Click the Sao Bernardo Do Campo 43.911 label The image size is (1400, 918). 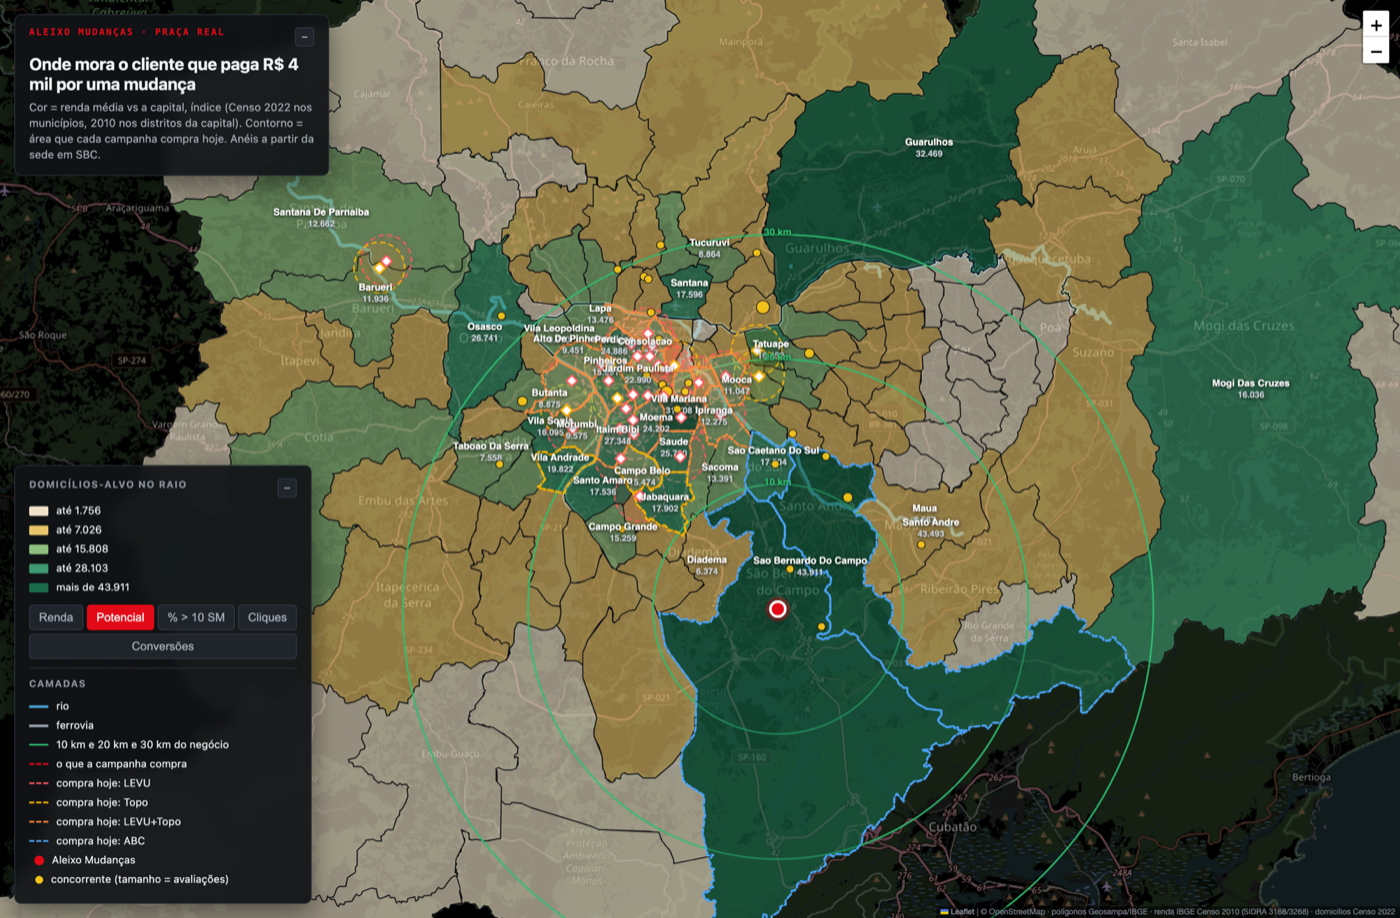tap(810, 566)
